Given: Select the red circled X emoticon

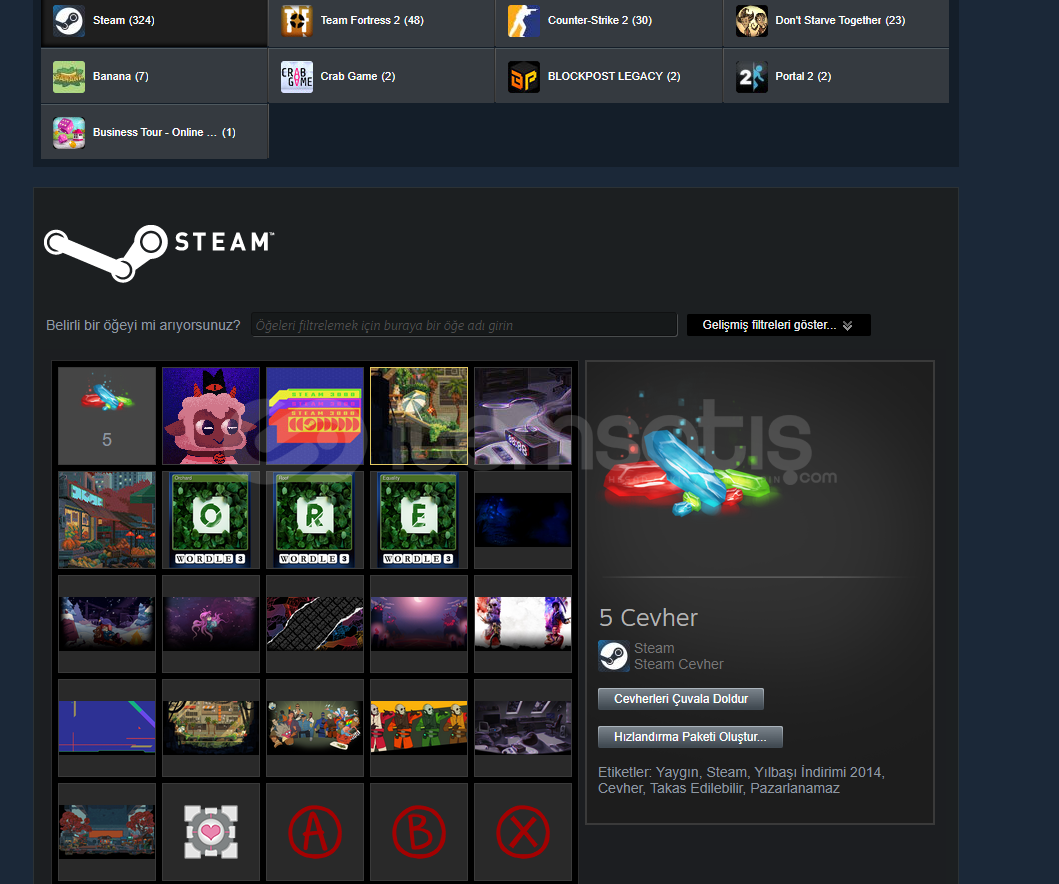Looking at the screenshot, I should (523, 832).
